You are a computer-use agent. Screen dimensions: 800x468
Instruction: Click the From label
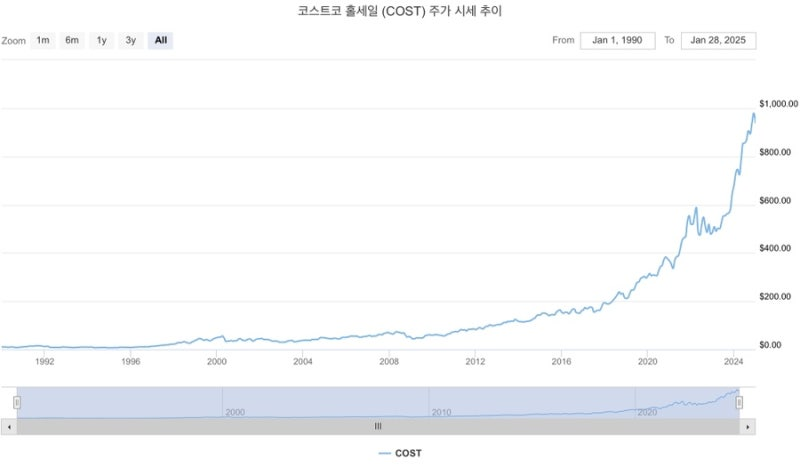click(x=563, y=40)
